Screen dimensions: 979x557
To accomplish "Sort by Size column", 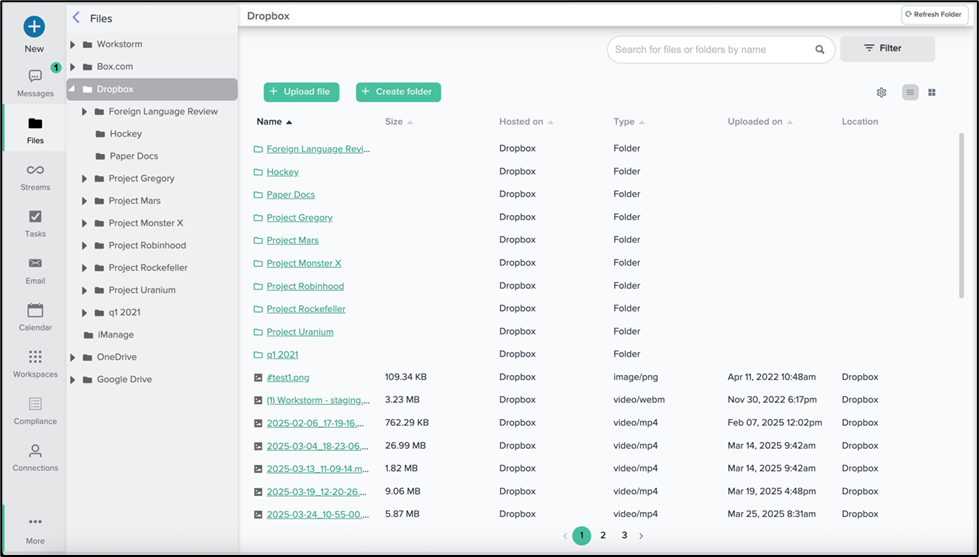I will pyautogui.click(x=399, y=122).
